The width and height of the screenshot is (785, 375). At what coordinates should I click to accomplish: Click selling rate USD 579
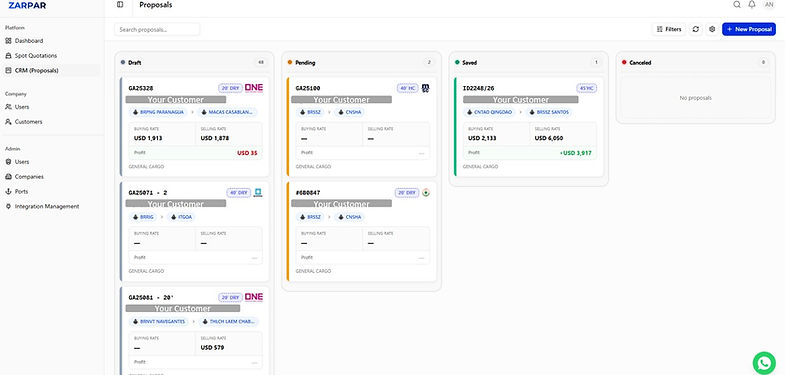[x=212, y=347]
